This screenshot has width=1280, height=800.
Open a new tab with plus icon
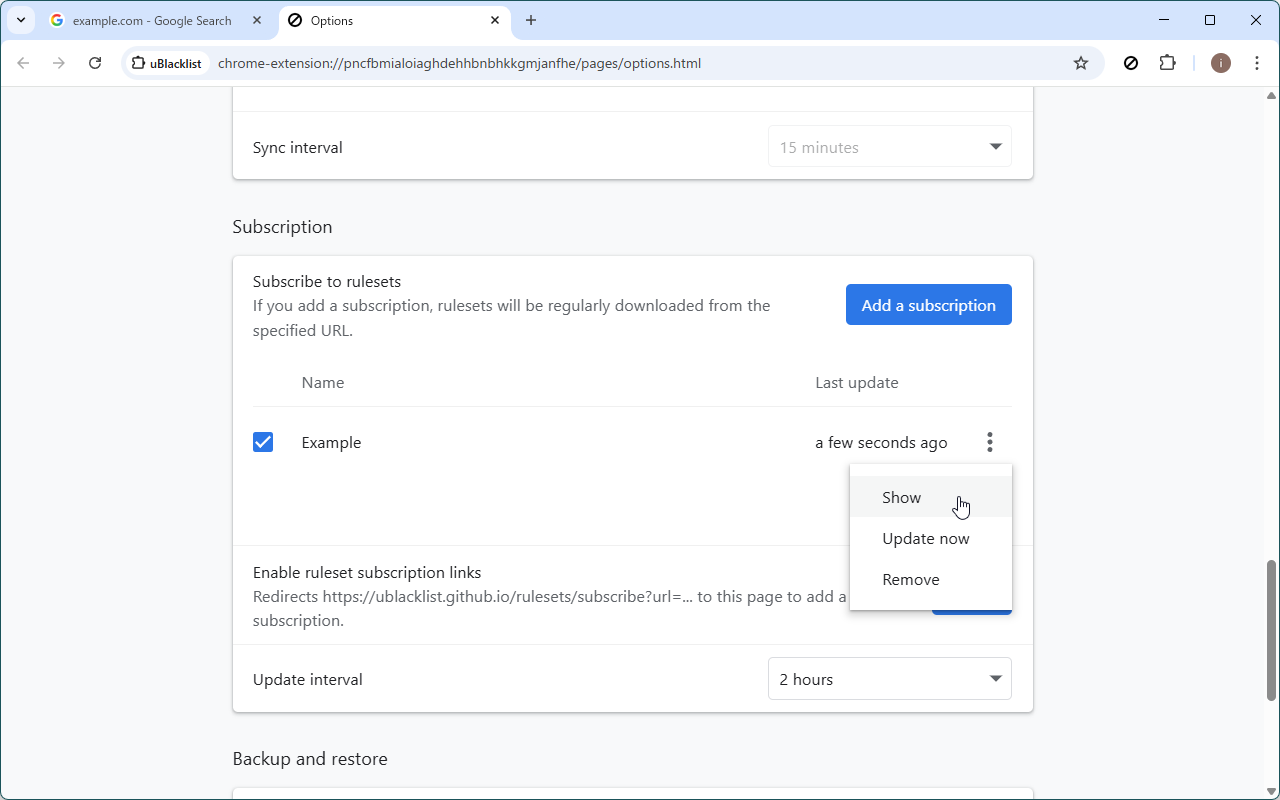click(531, 20)
